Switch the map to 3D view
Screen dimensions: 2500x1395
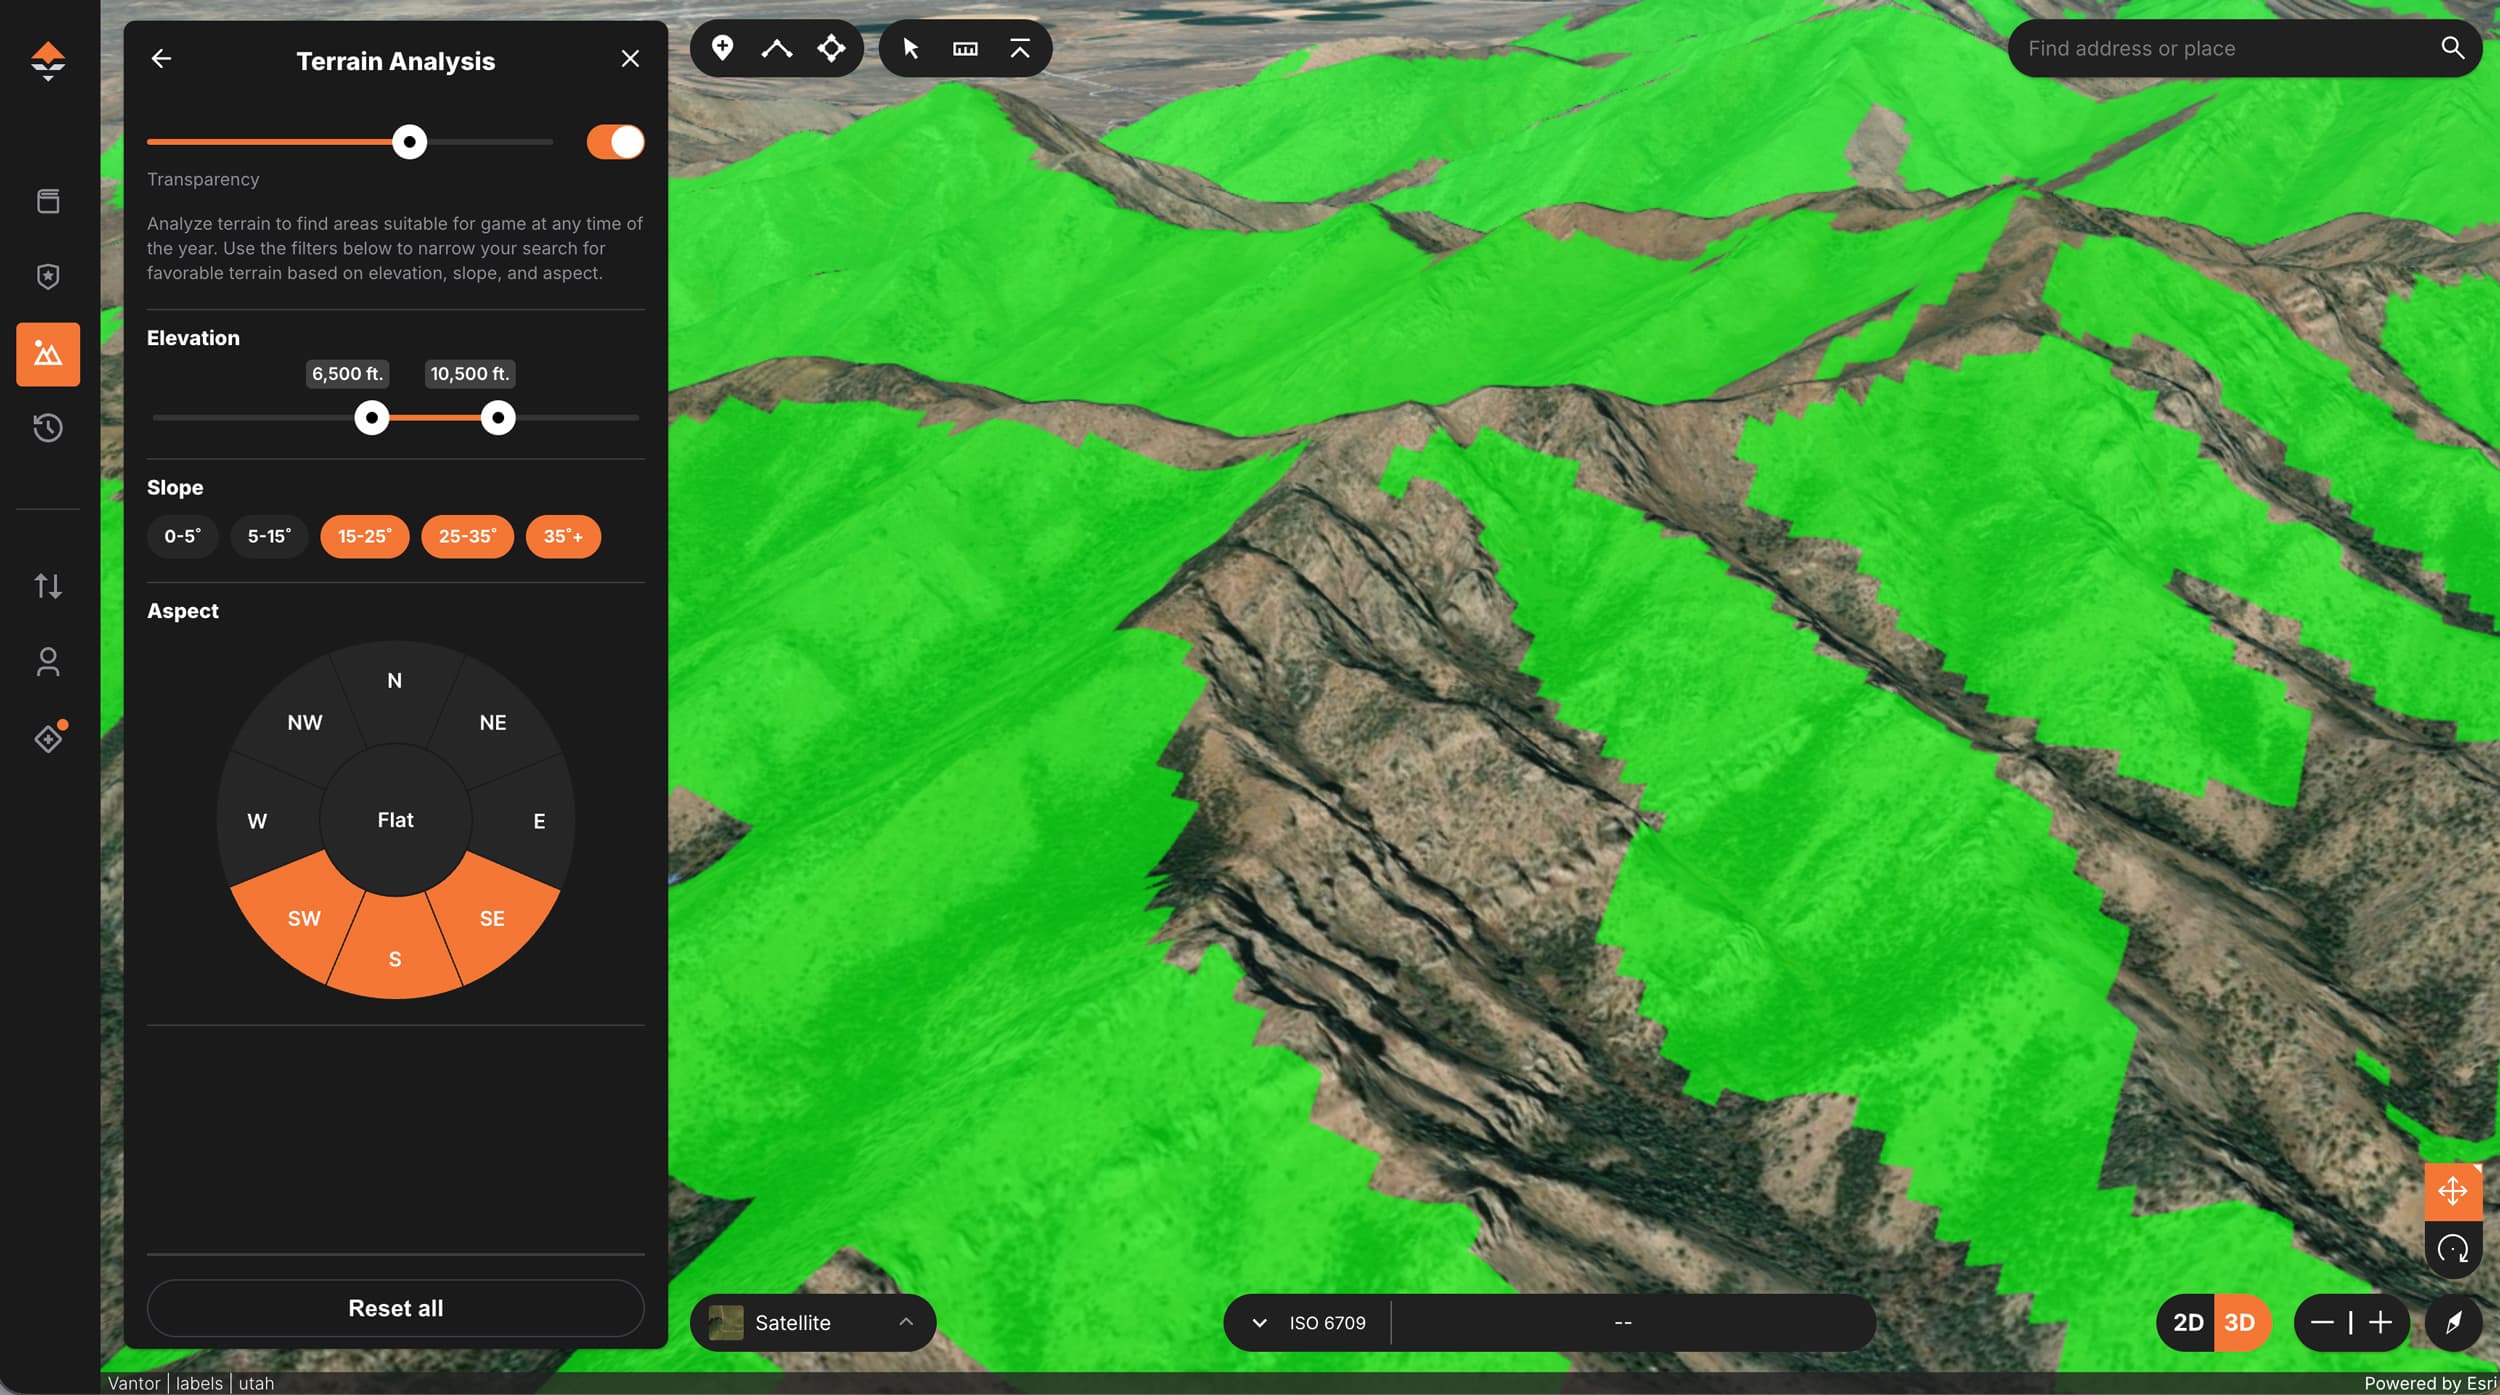click(2240, 1323)
